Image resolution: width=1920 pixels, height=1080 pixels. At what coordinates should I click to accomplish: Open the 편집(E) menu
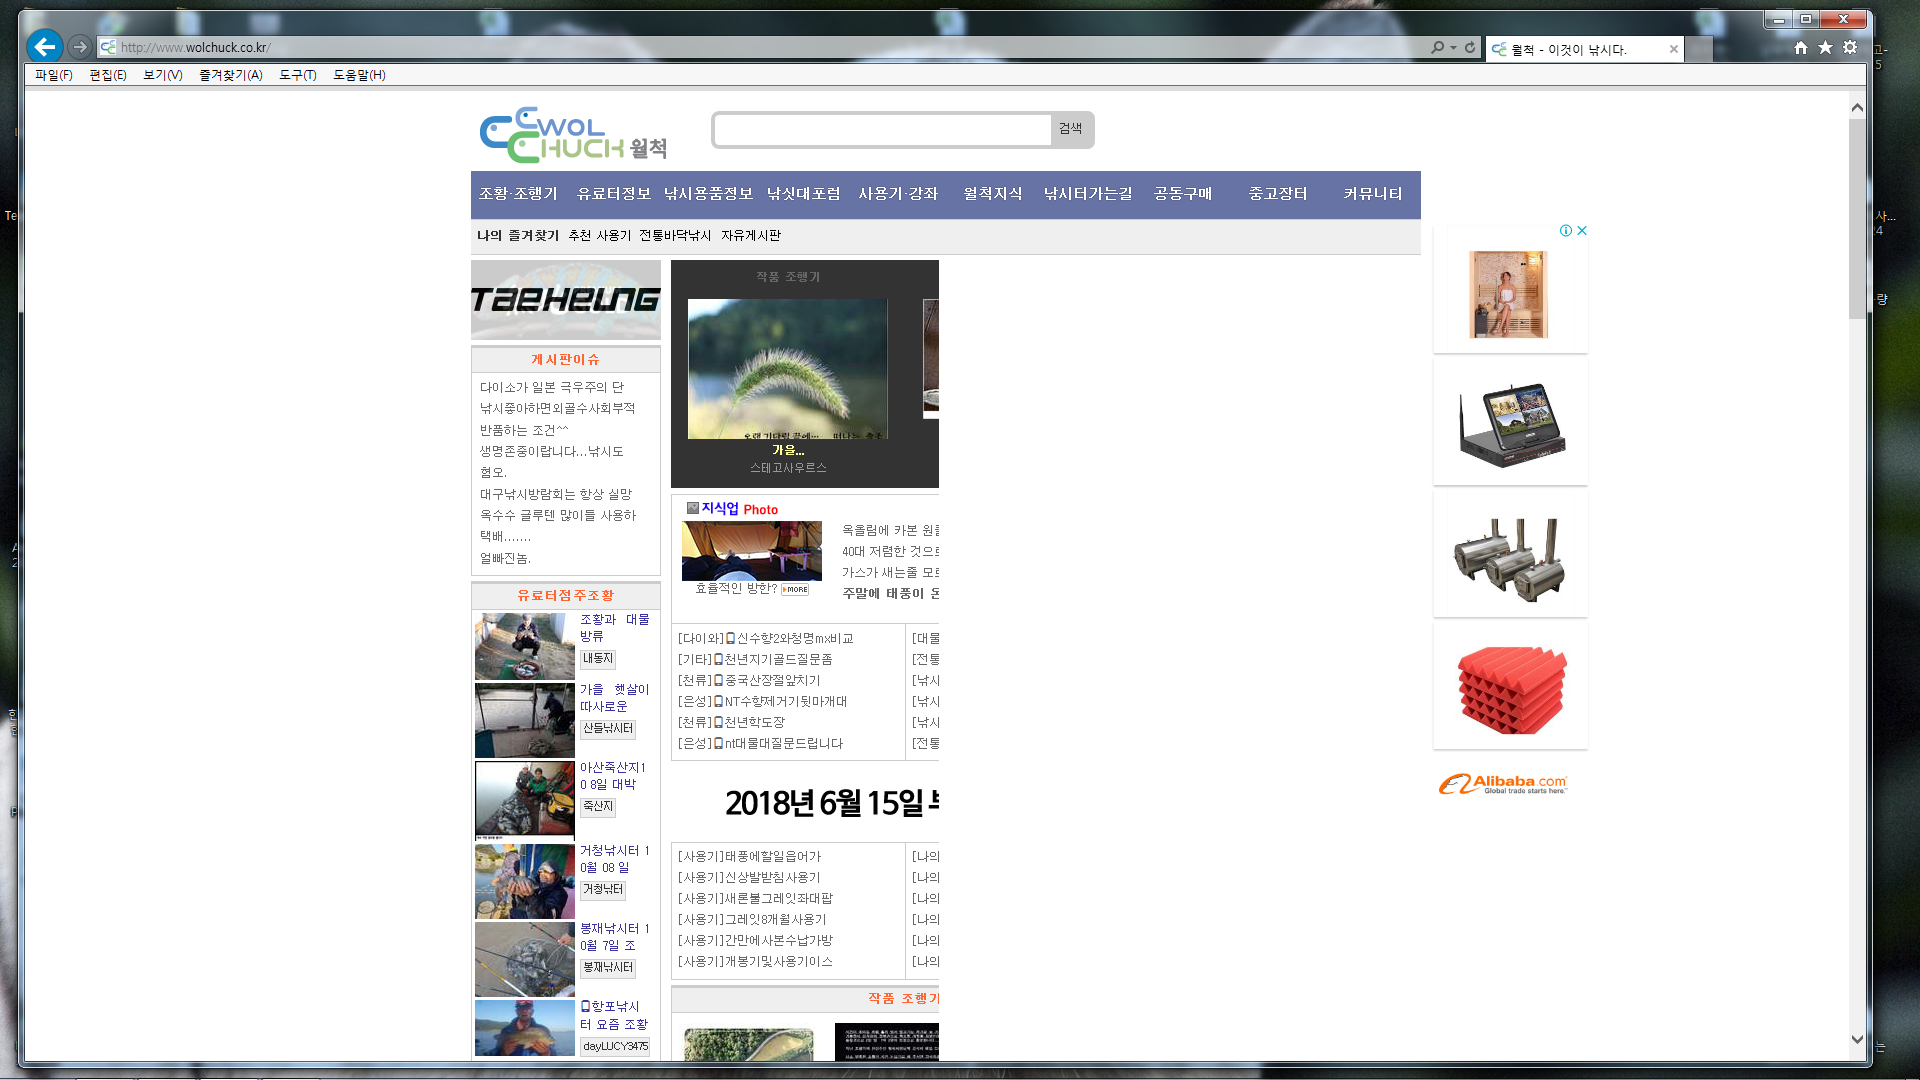point(107,75)
